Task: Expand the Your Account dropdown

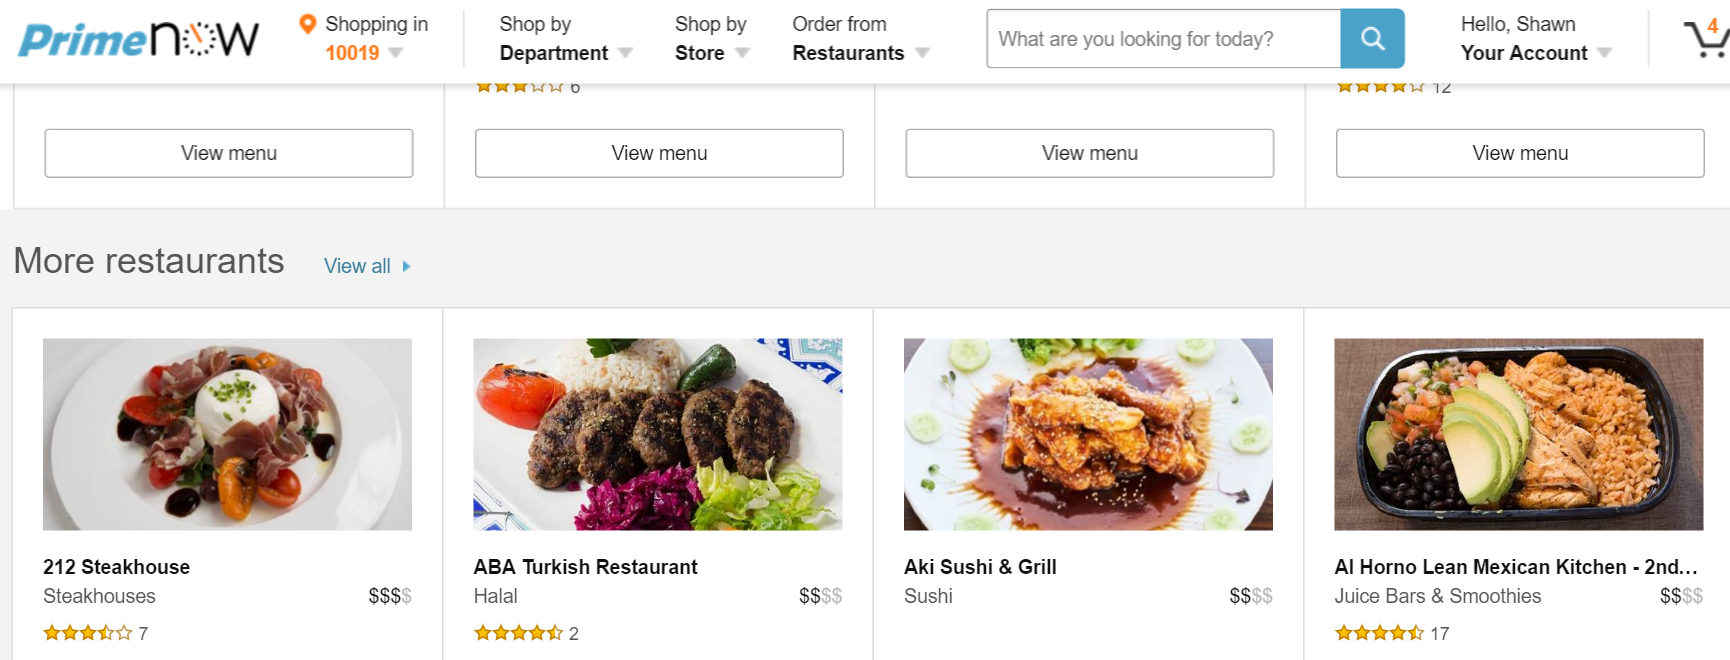Action: [x=1535, y=52]
